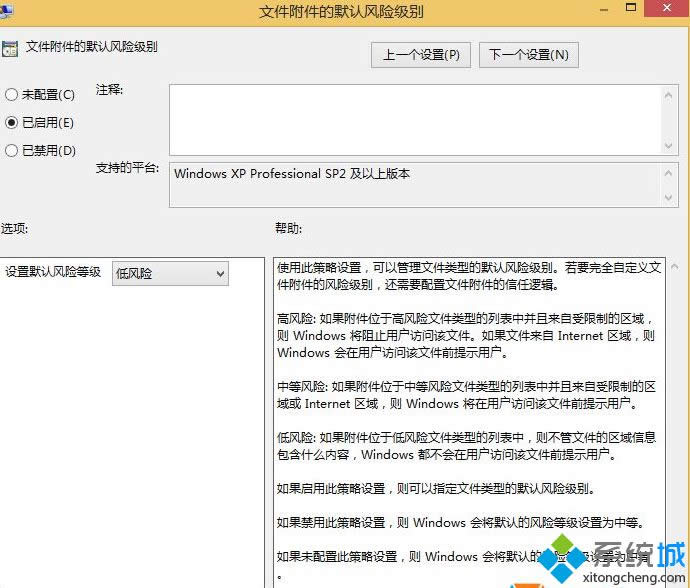Maximize the policy dialog window
The width and height of the screenshot is (690, 588).
pyautogui.click(x=631, y=7)
